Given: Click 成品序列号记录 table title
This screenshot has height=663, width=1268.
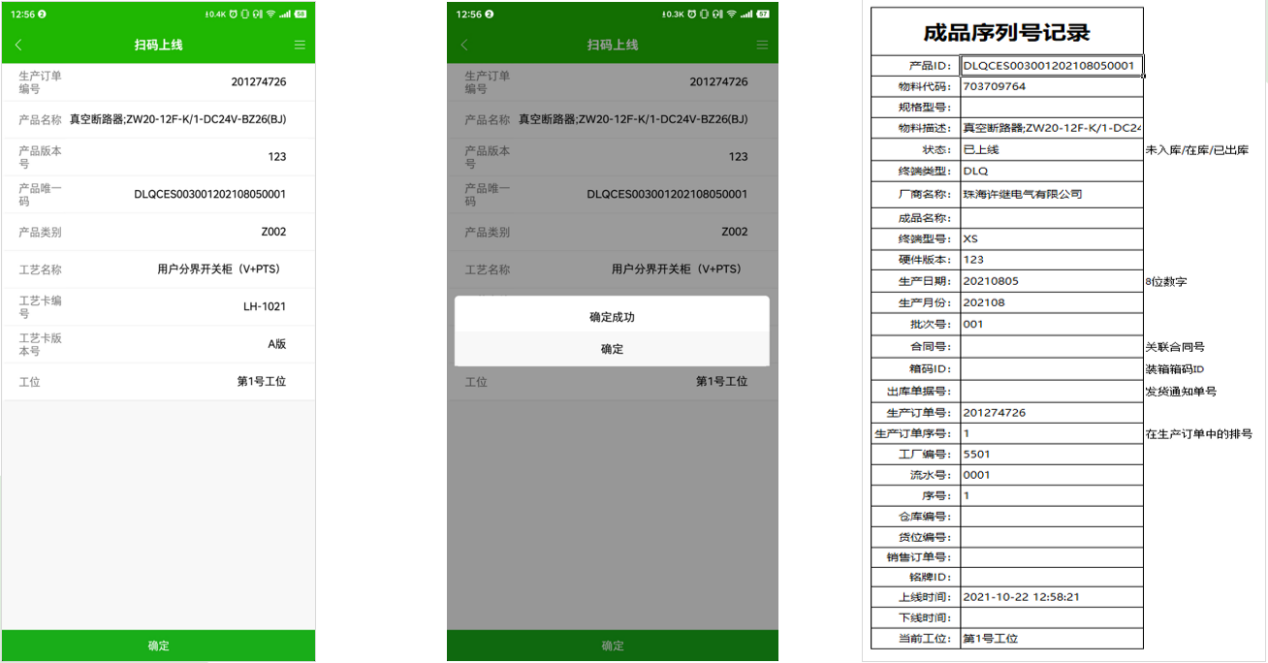Looking at the screenshot, I should (1007, 32).
